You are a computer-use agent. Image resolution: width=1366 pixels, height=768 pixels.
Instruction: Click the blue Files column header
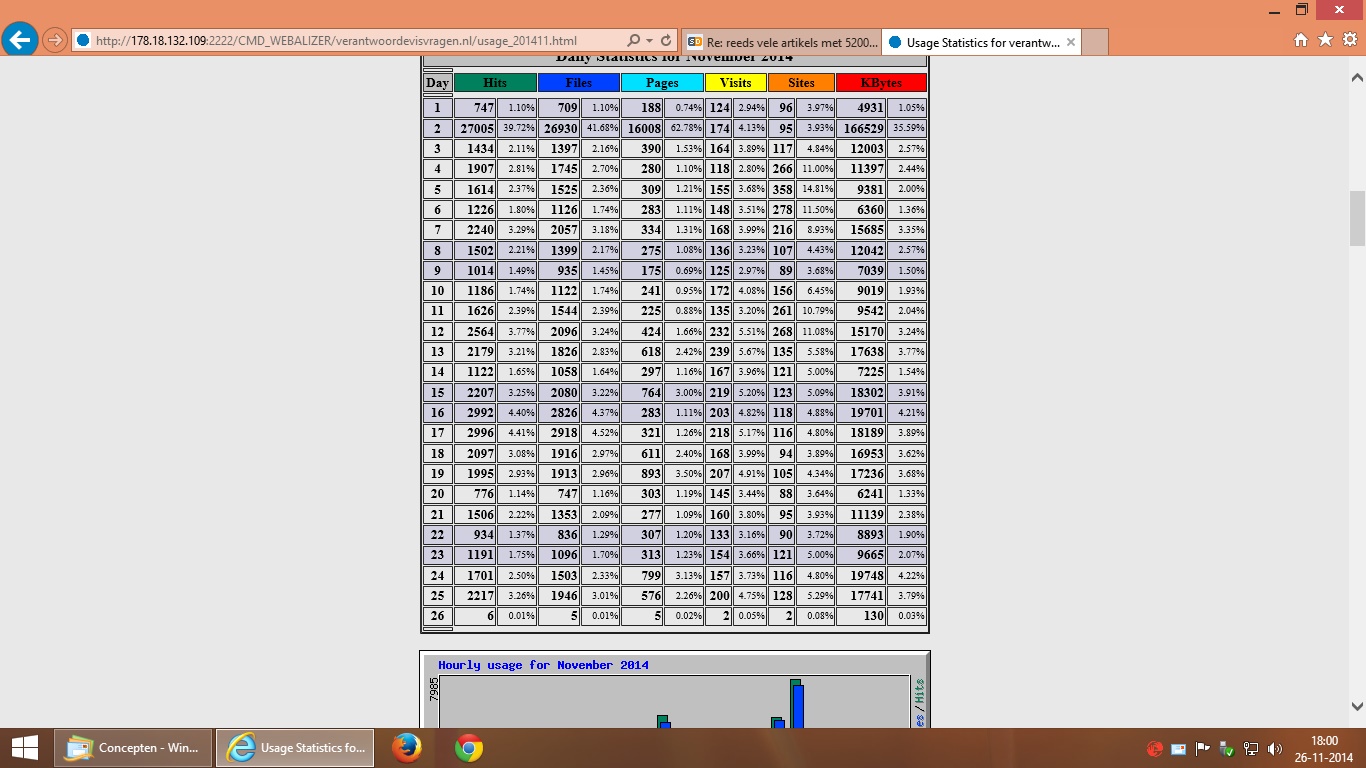578,83
